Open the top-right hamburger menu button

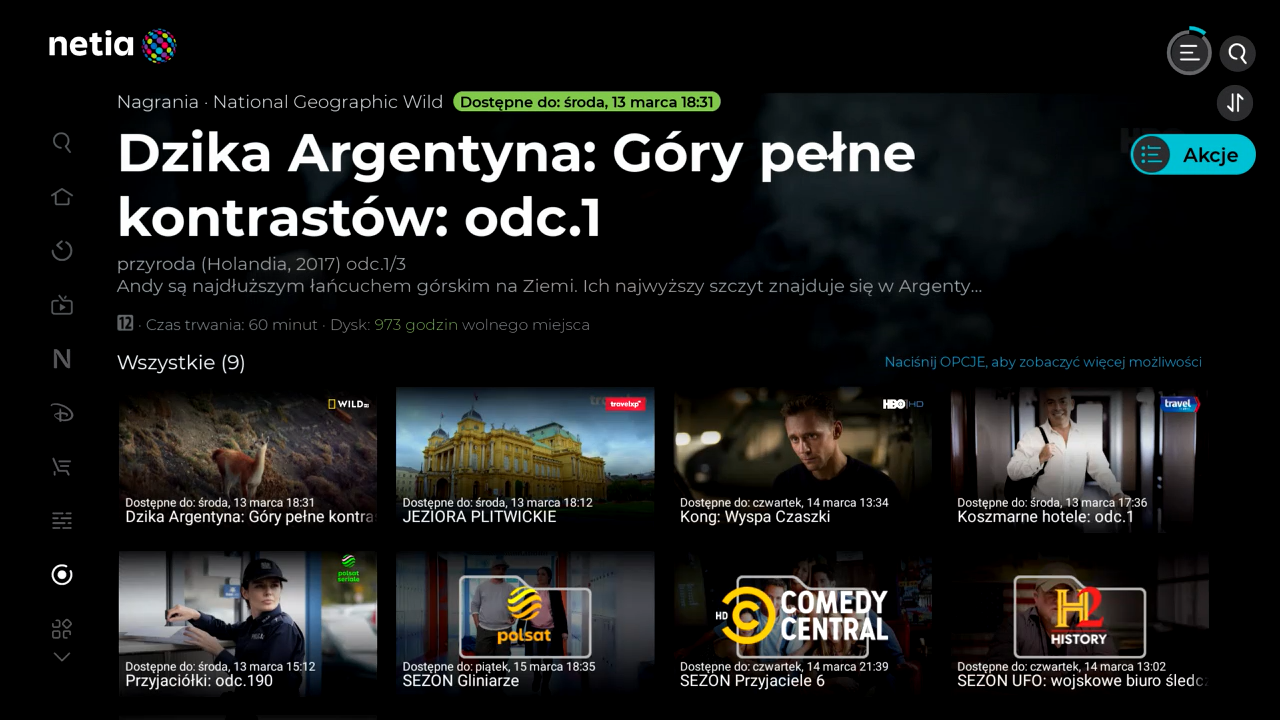(1189, 53)
